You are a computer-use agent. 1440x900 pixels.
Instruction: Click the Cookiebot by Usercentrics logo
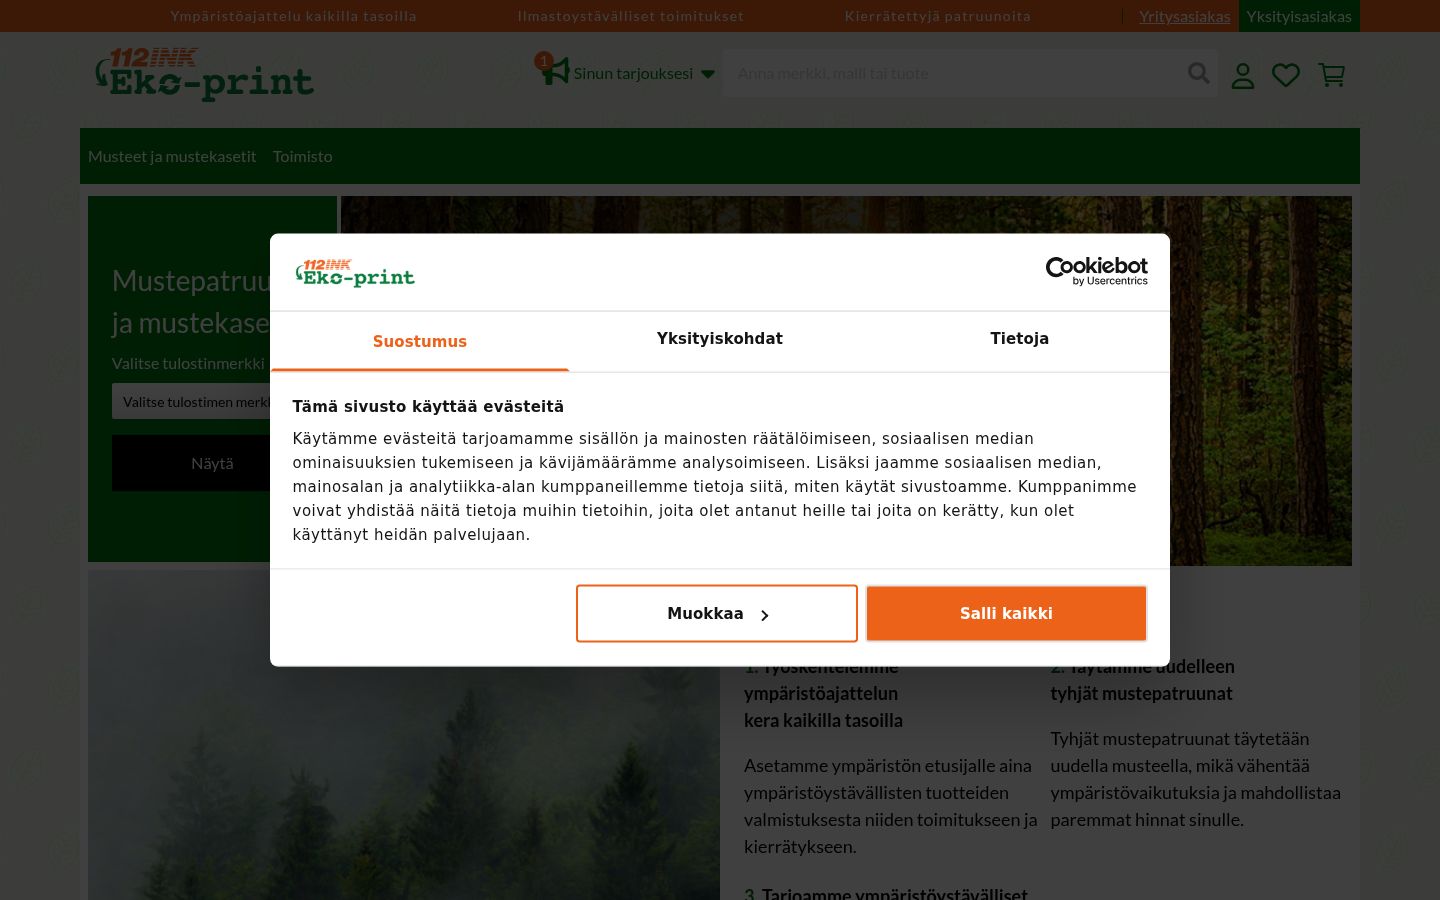[1096, 271]
